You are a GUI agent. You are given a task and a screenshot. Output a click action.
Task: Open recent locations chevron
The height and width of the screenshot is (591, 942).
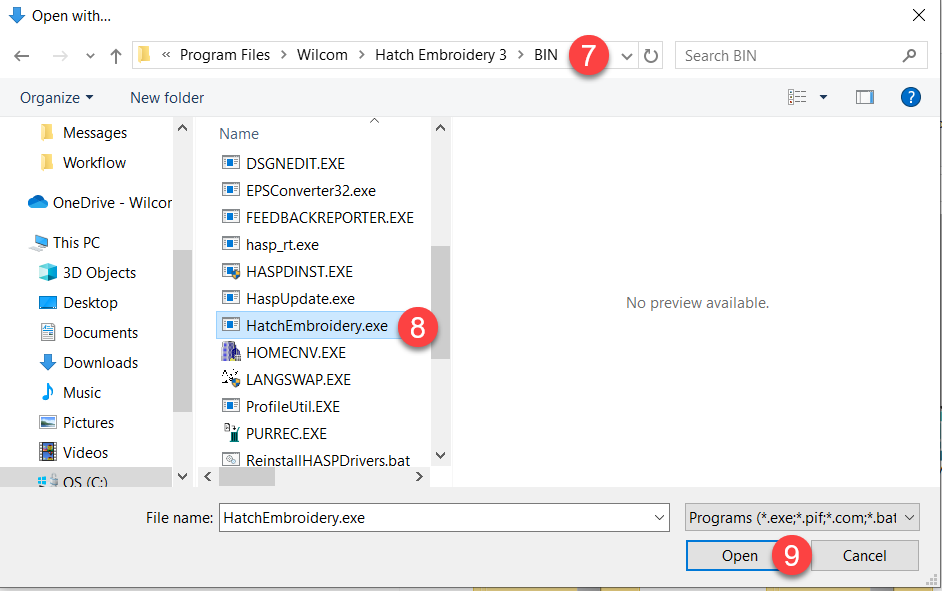90,56
